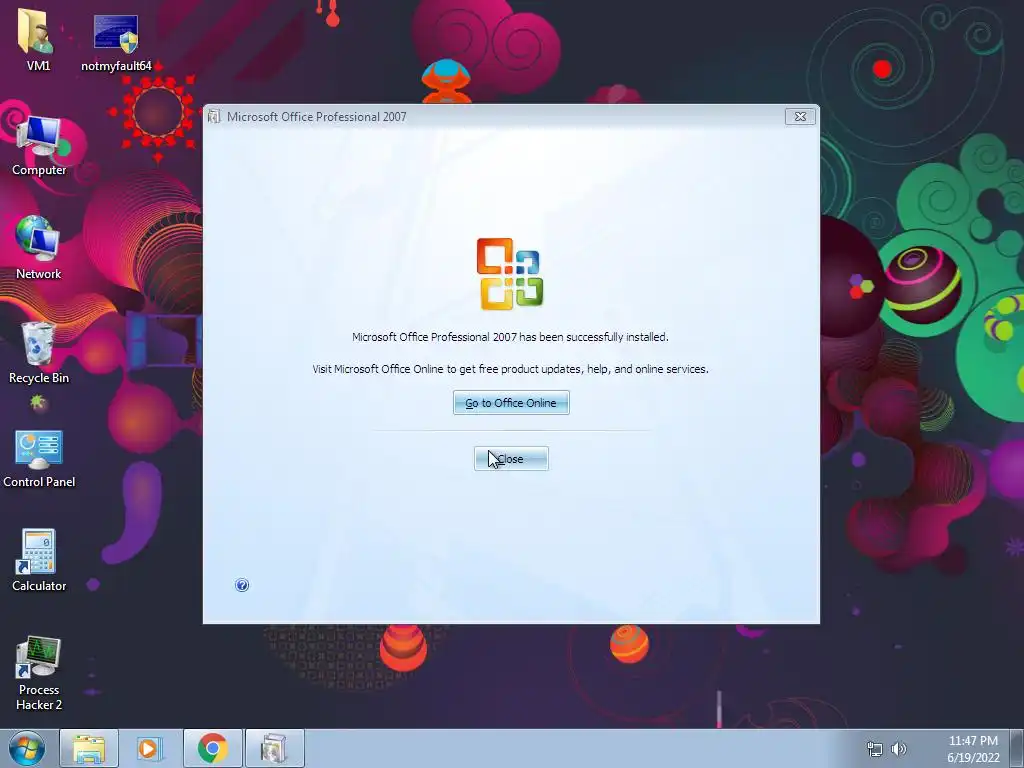Select the Office setup taskbar button

[274, 748]
